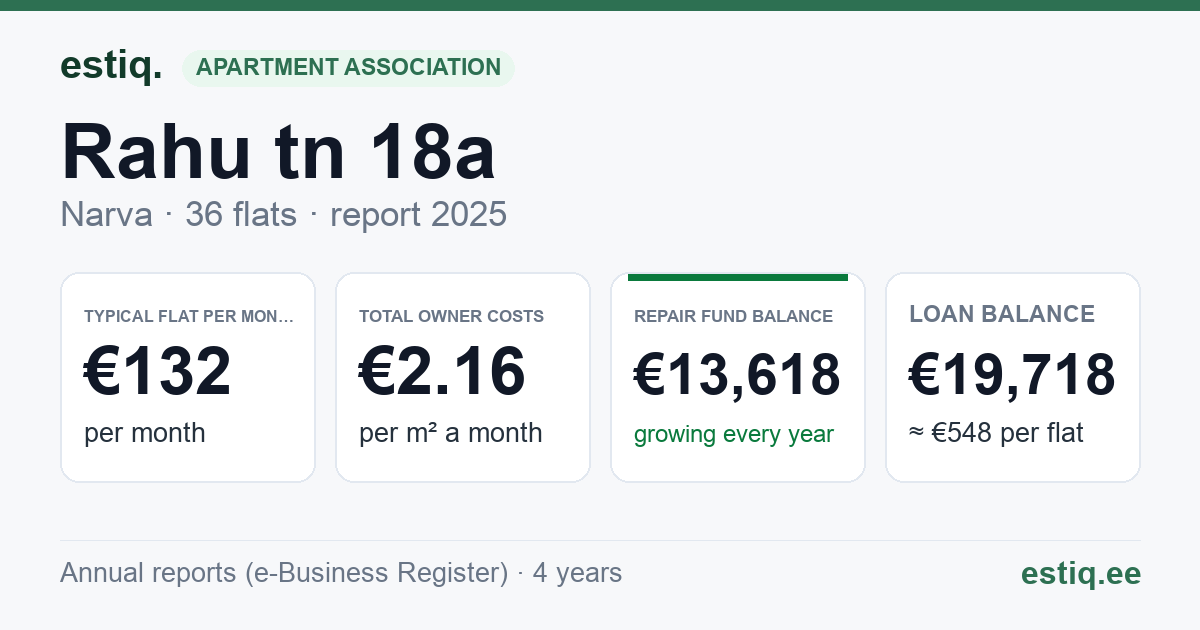The image size is (1200, 630).
Task: Click the €132 value
Action: (158, 371)
